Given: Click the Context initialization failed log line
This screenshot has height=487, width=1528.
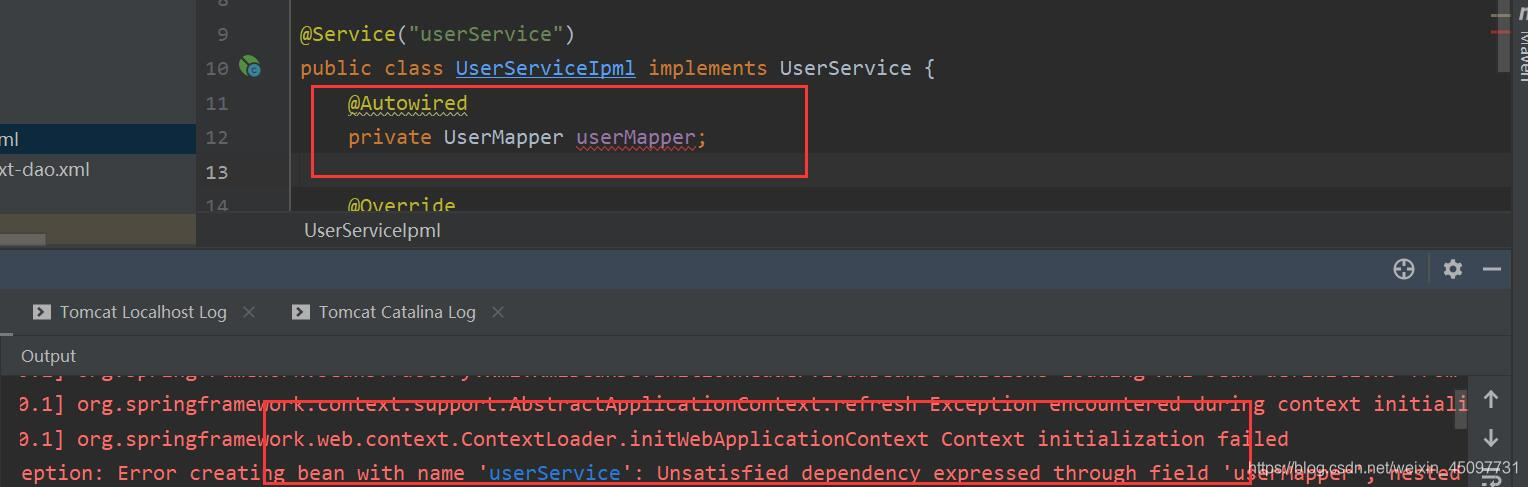Looking at the screenshot, I should (x=654, y=439).
